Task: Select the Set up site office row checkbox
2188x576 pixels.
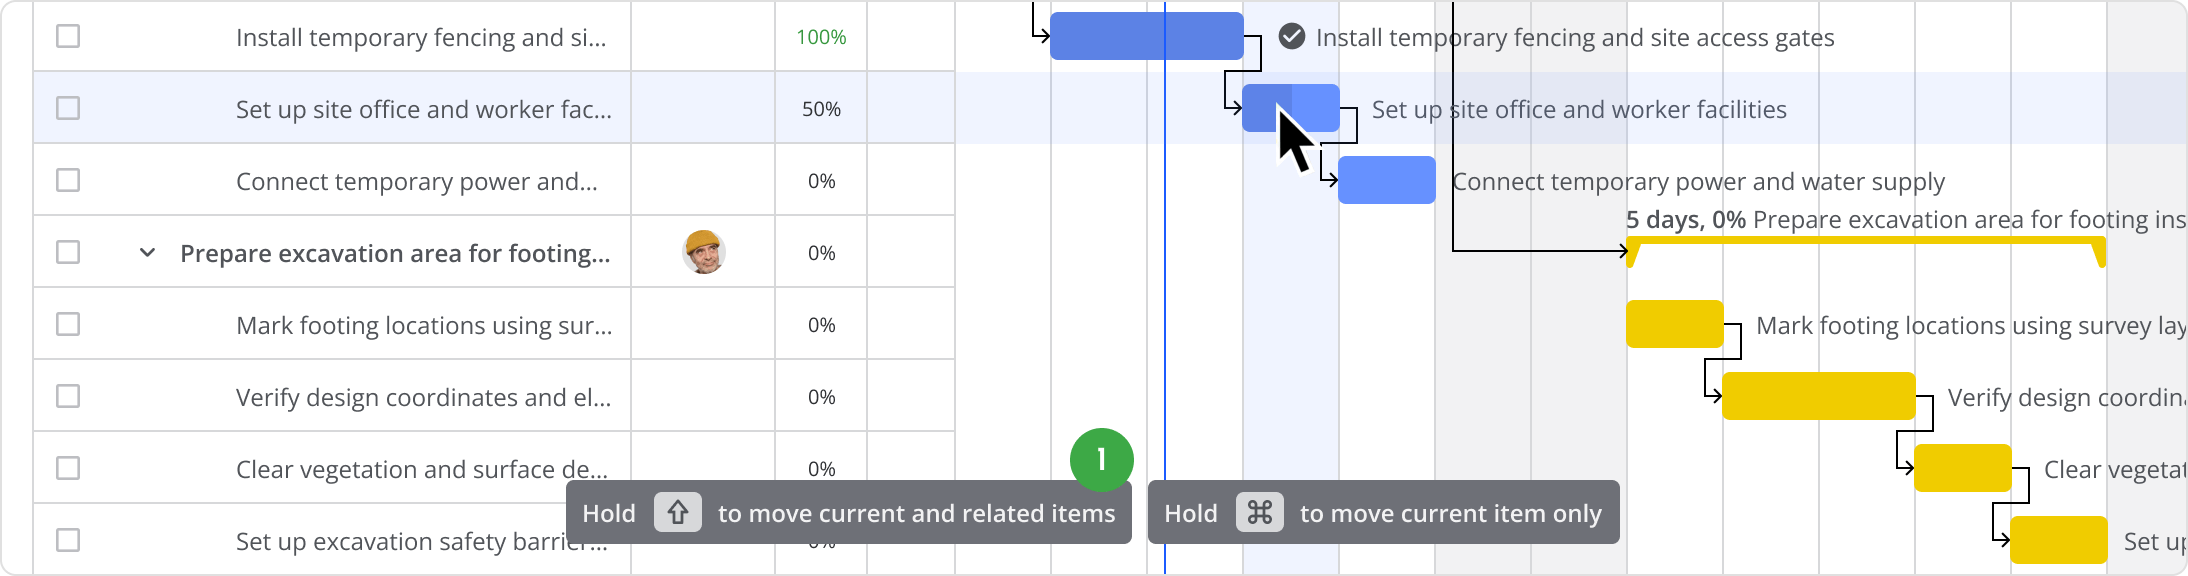Action: point(68,108)
